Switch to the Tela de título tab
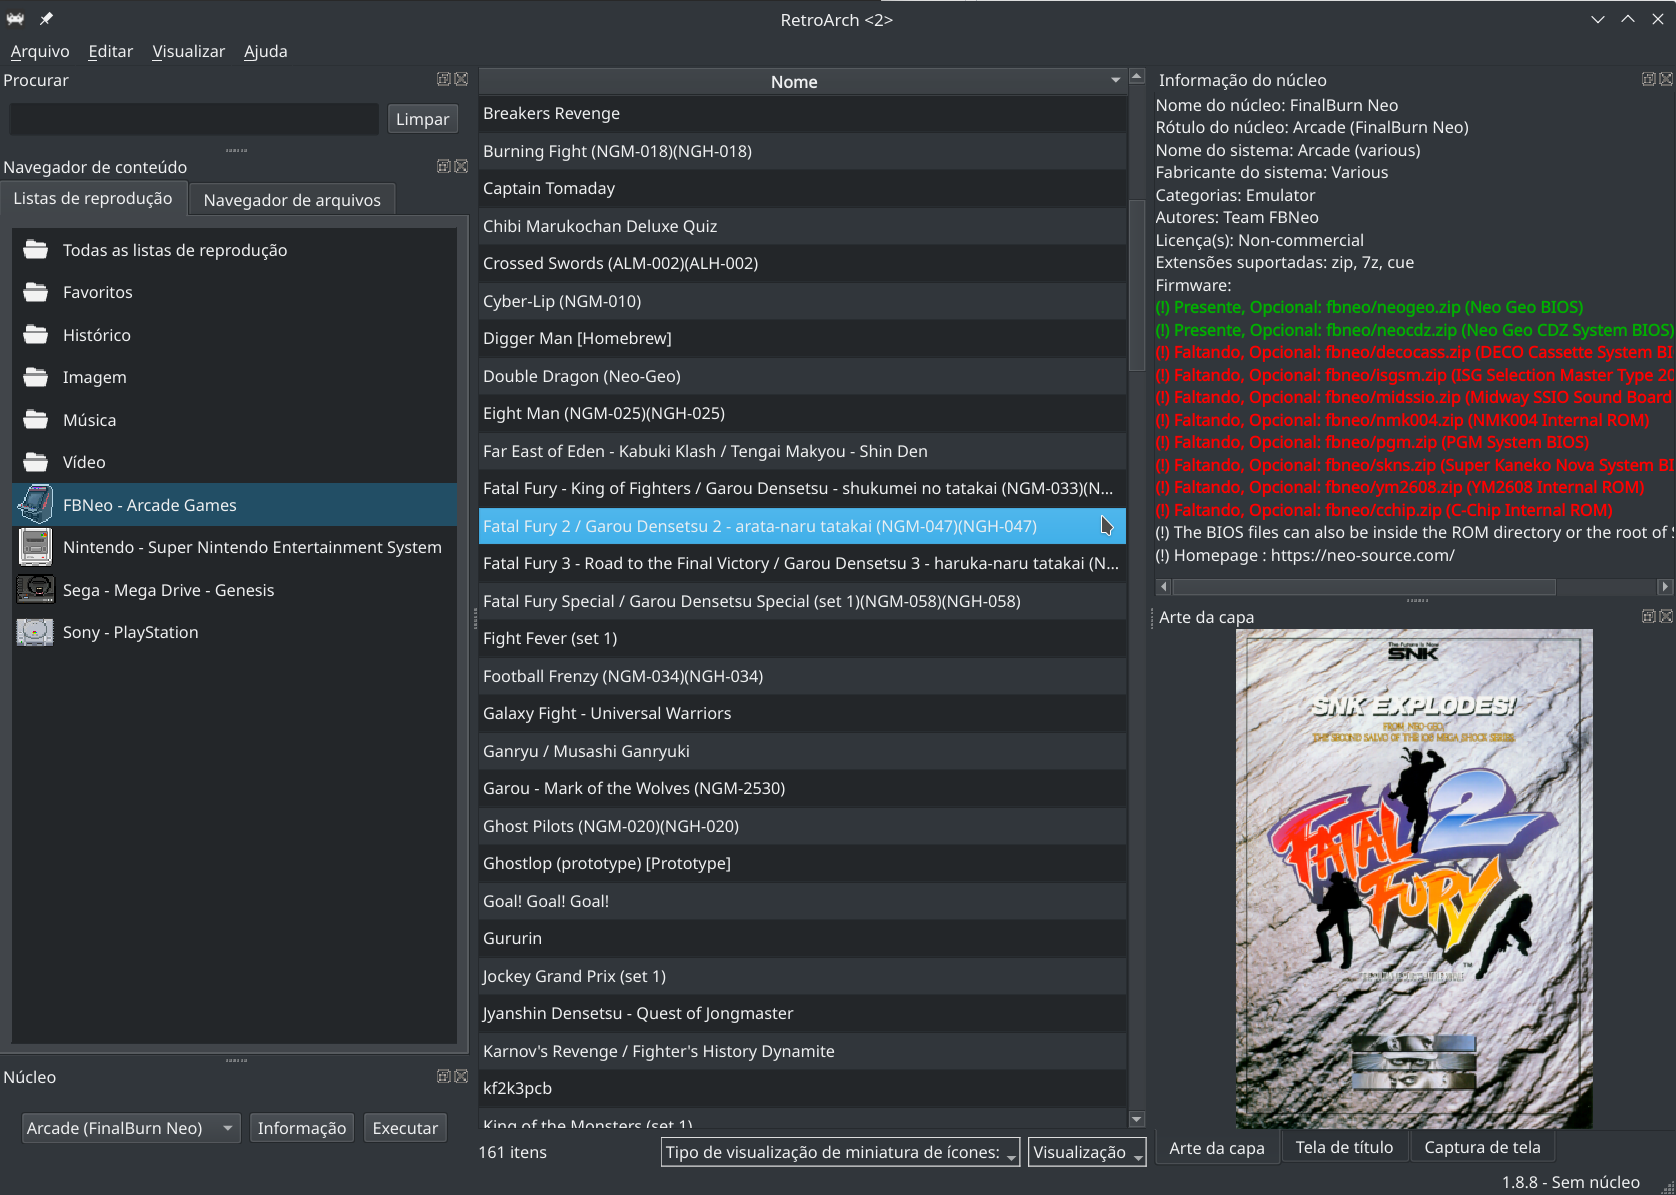 tap(1345, 1146)
